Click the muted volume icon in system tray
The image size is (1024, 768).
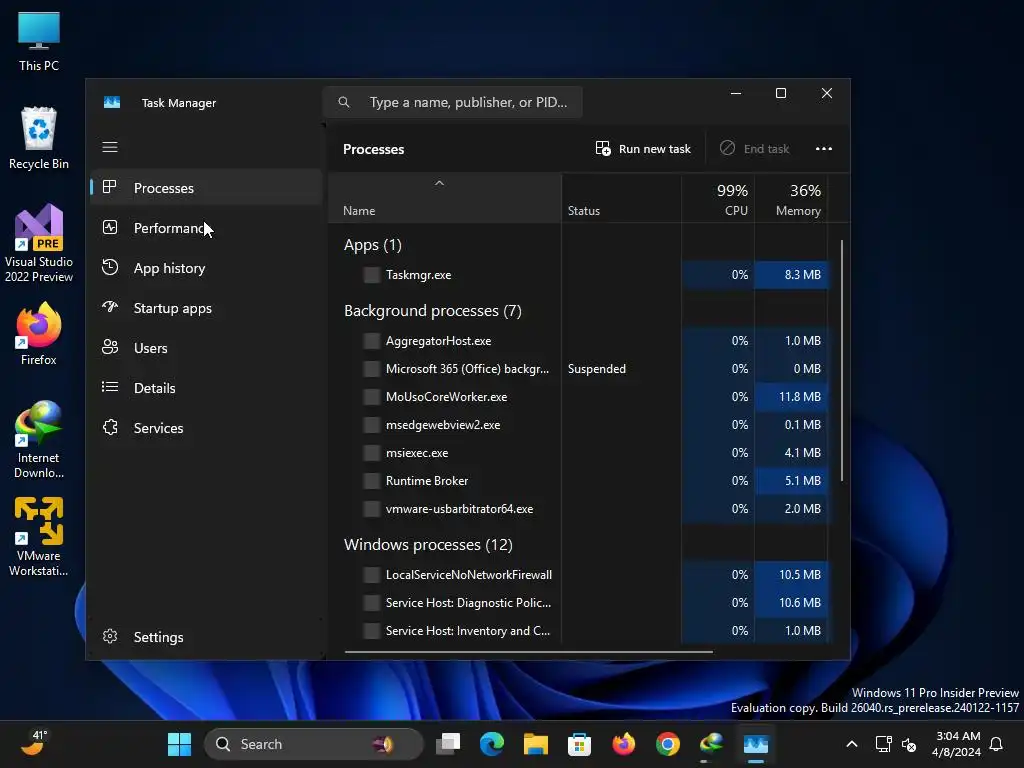tap(908, 744)
